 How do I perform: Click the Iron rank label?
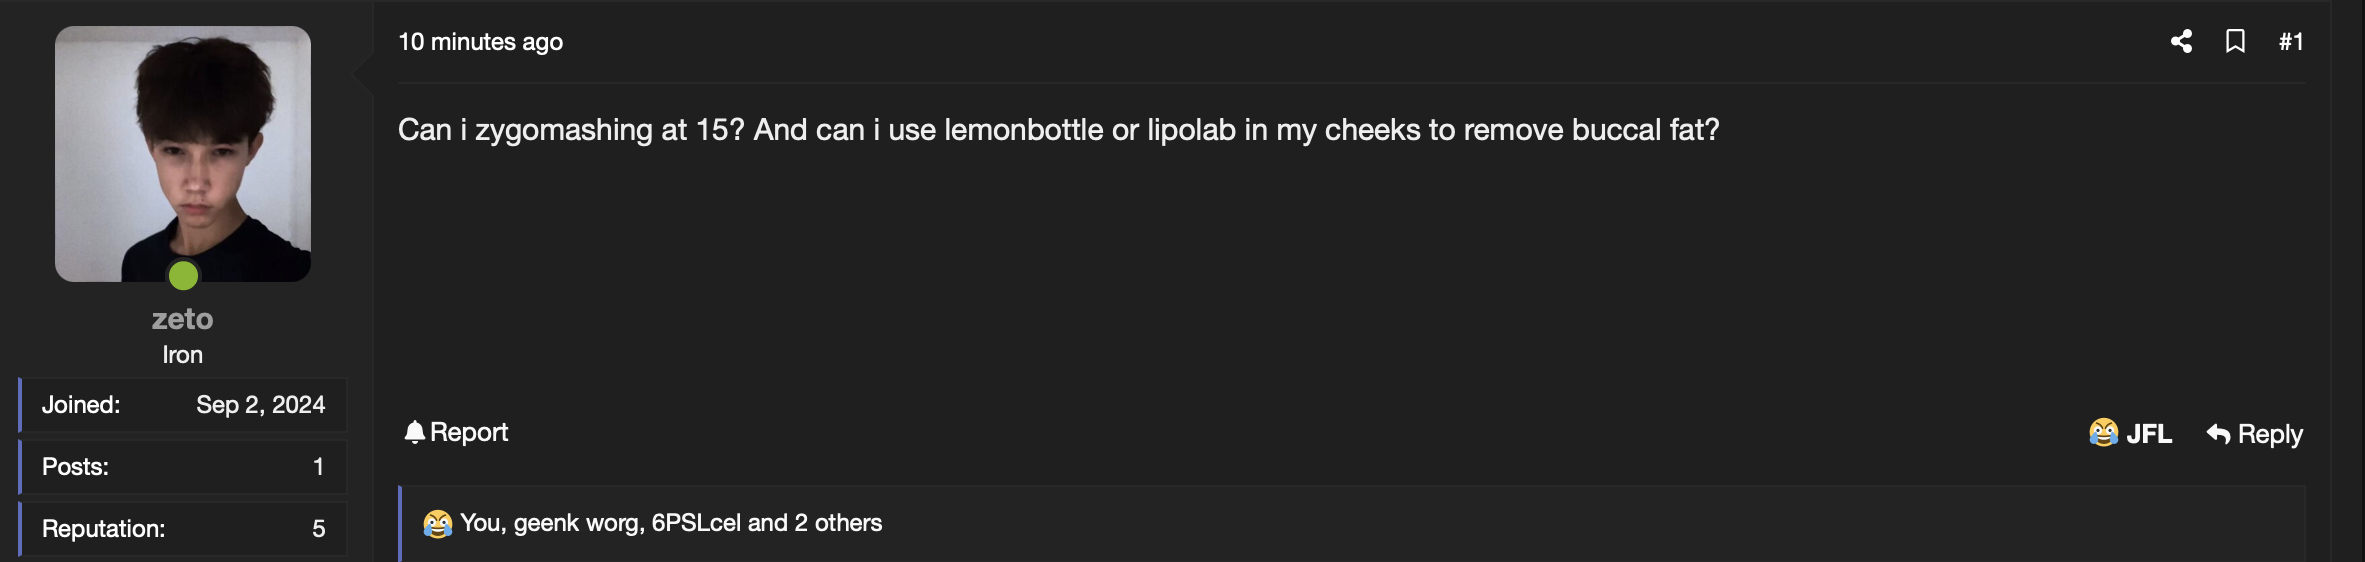point(182,355)
